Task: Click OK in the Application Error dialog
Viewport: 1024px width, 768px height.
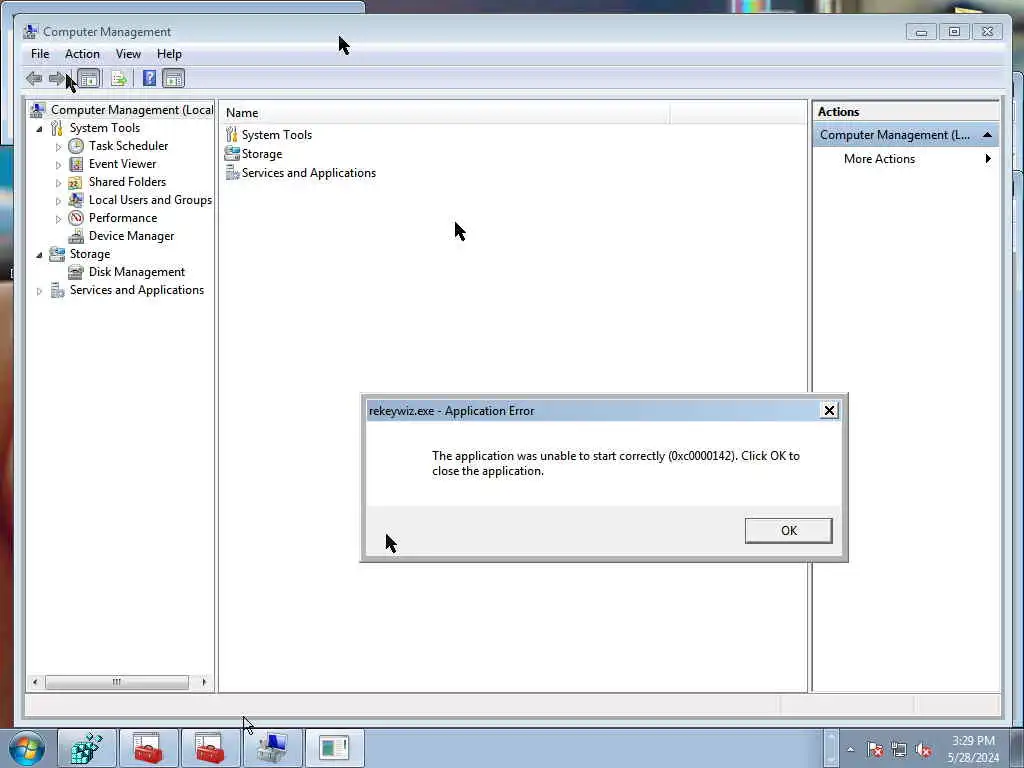Action: pyautogui.click(x=788, y=530)
